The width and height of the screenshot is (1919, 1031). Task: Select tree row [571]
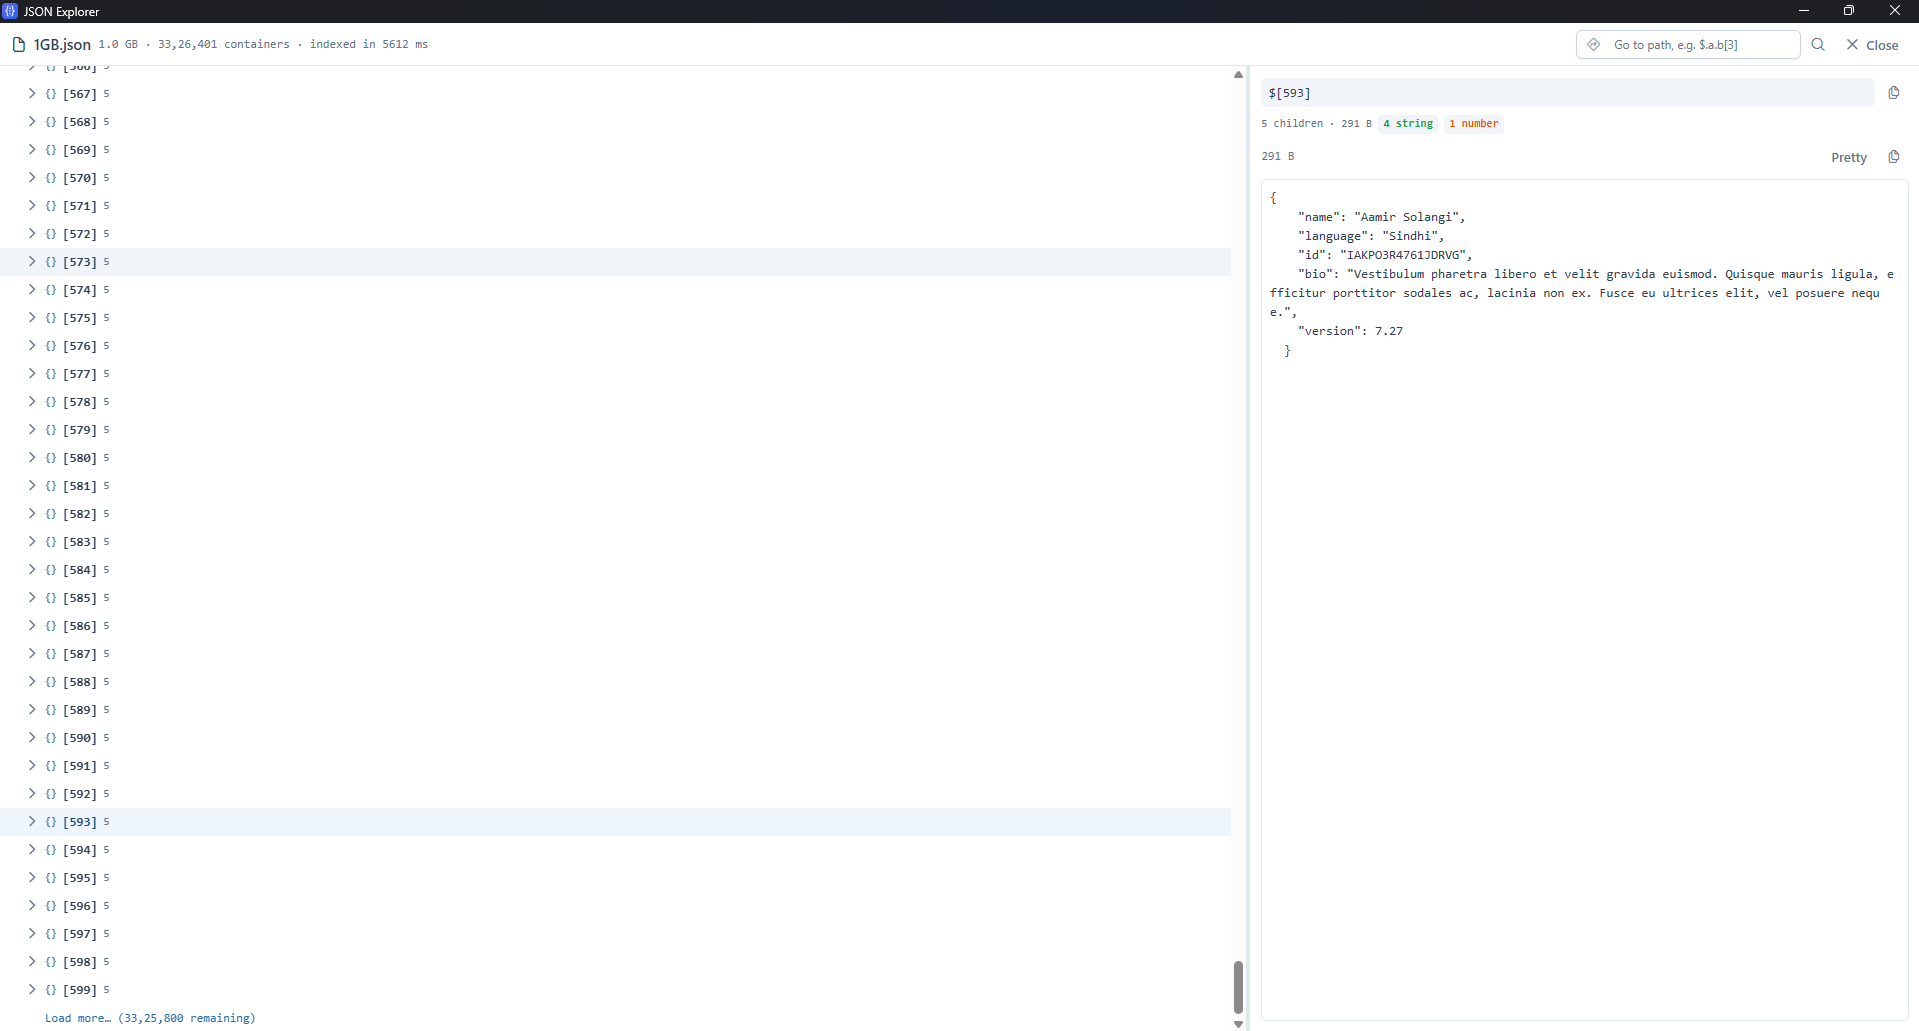(615, 206)
